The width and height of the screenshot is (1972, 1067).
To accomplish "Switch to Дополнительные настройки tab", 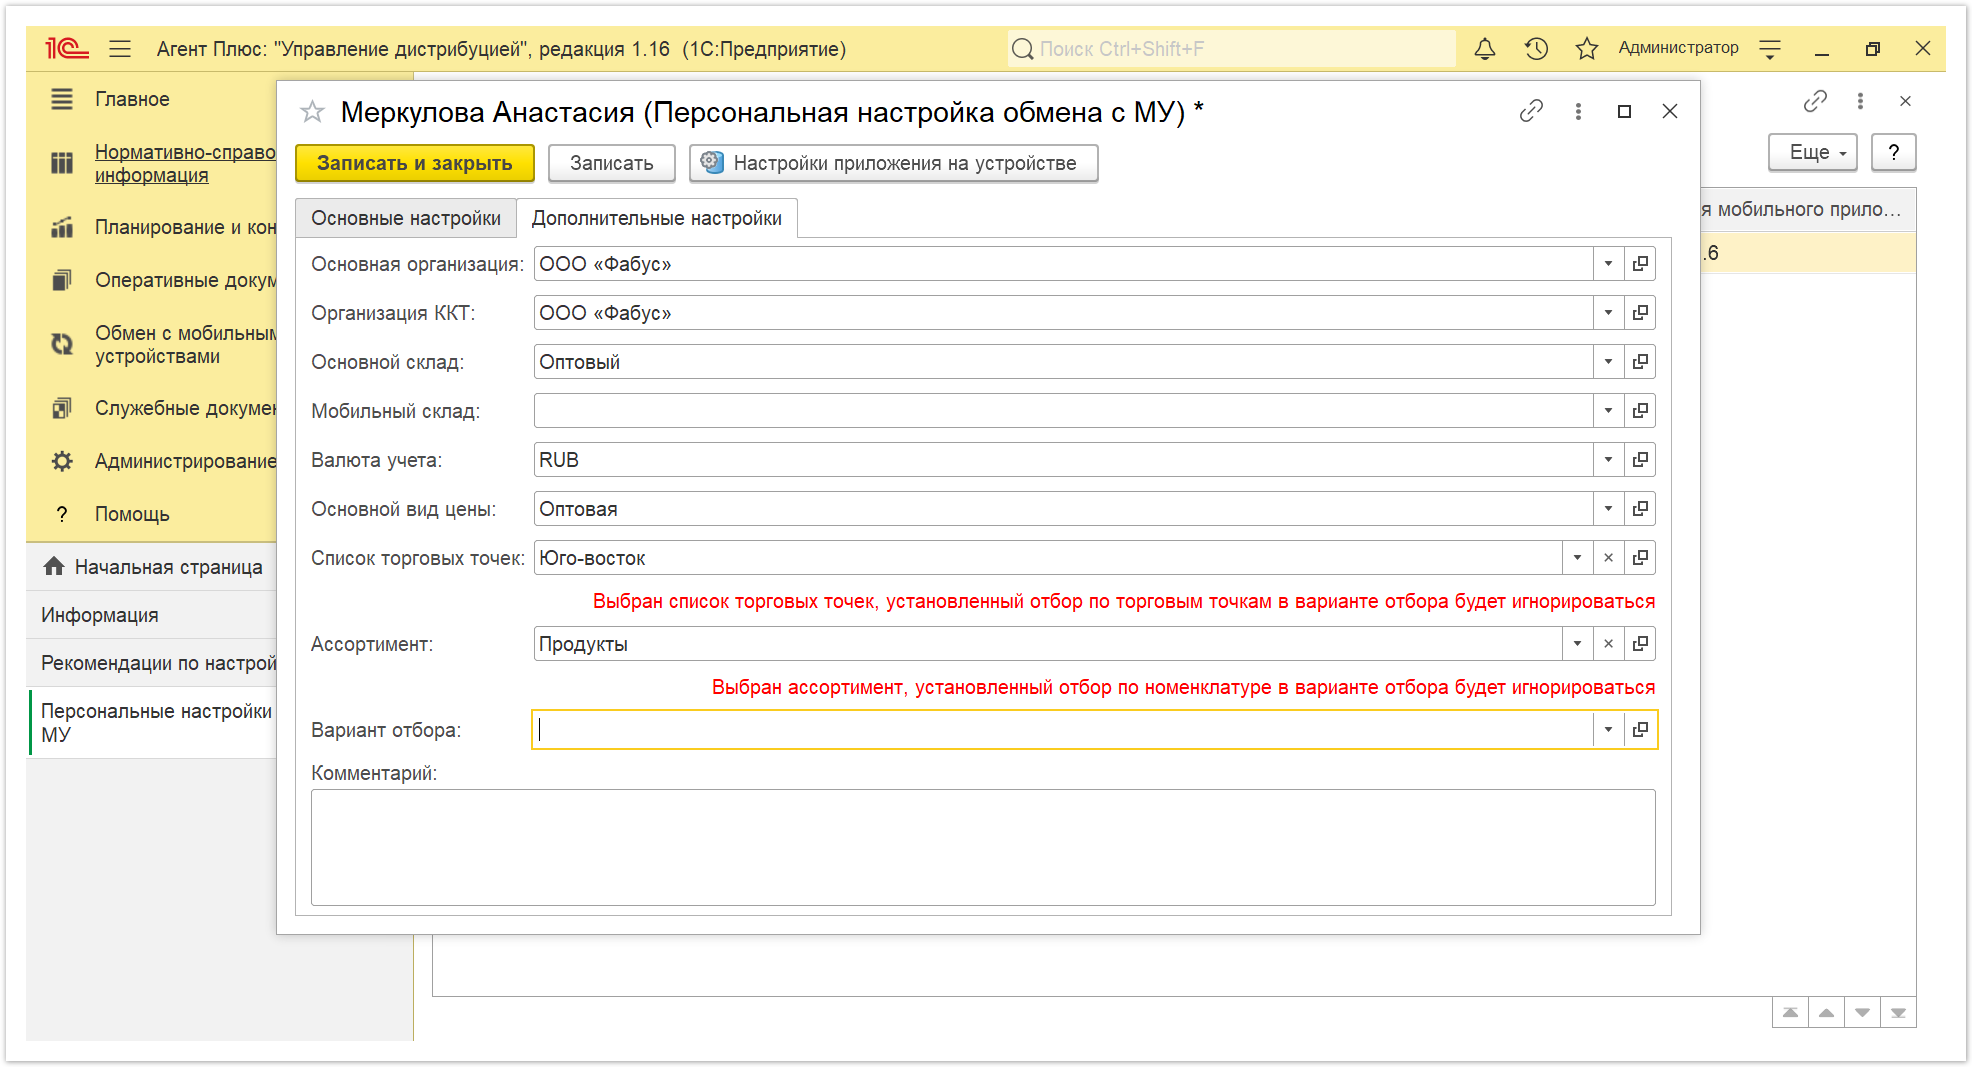I will [656, 218].
